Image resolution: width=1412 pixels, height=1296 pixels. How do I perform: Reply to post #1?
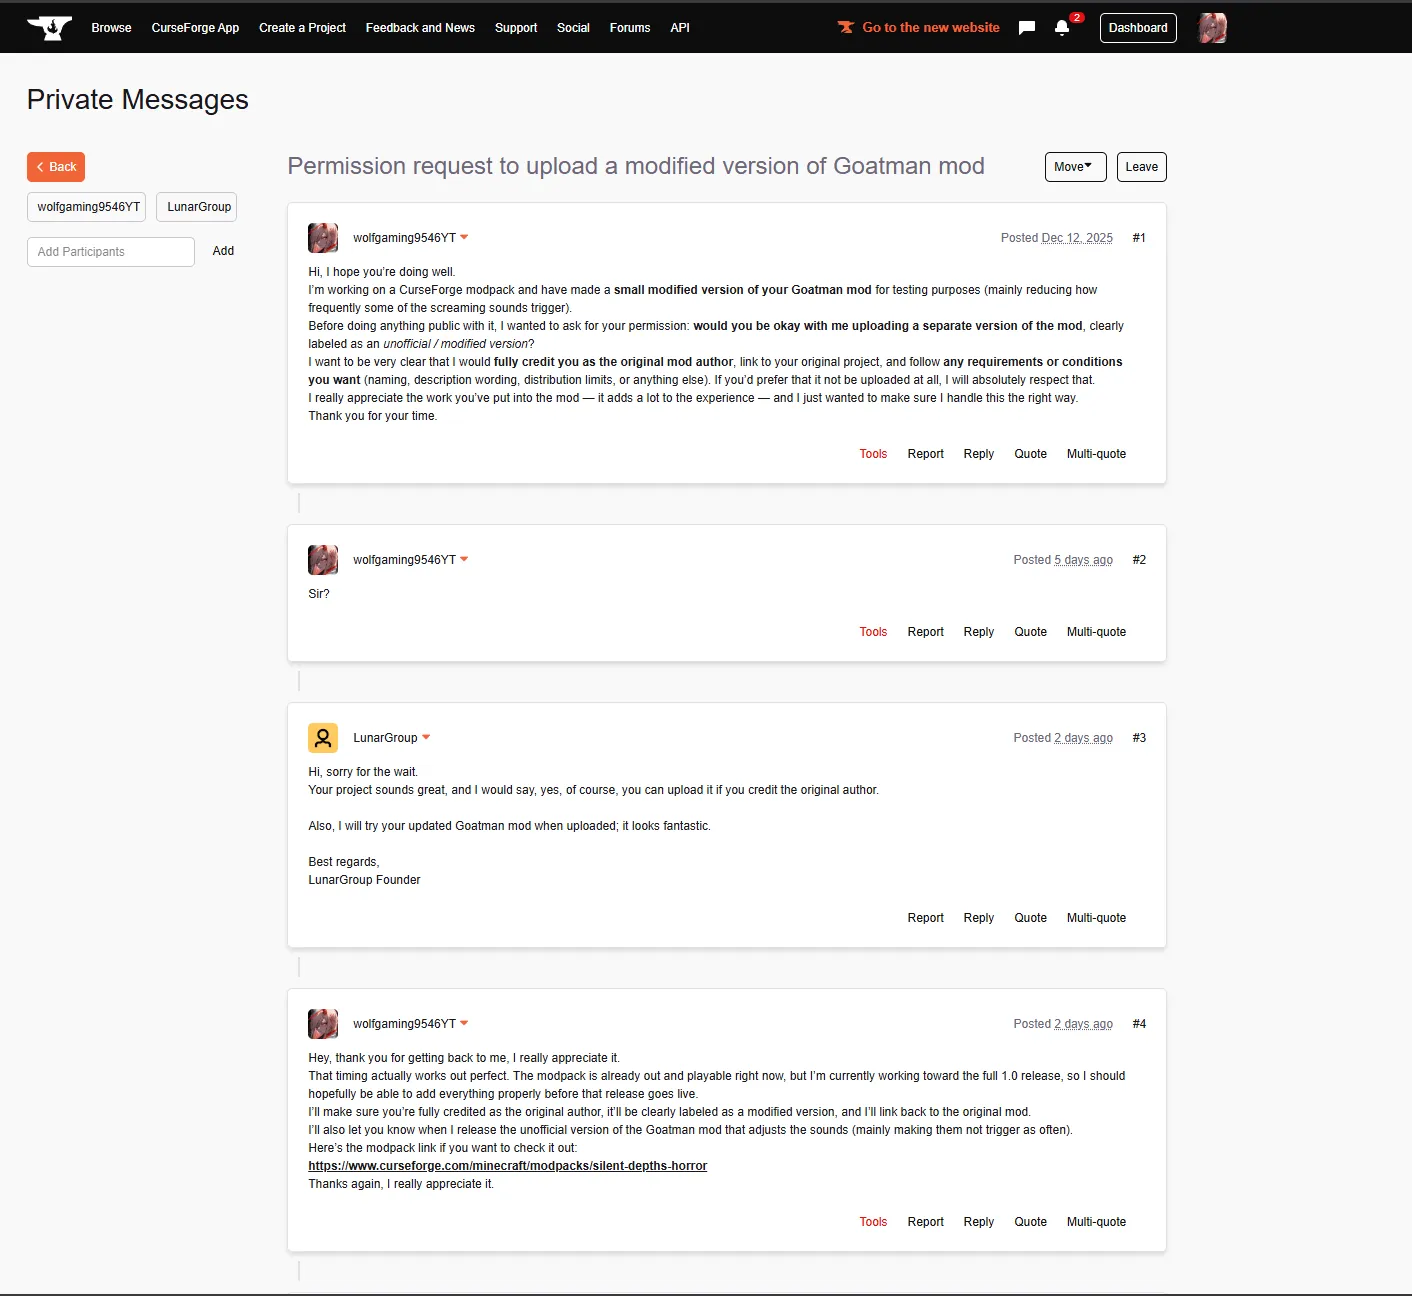(979, 454)
